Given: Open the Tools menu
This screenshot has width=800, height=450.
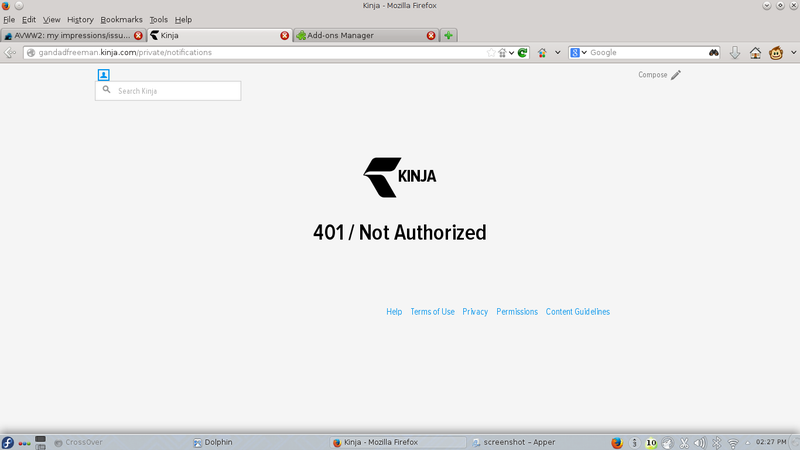Looking at the screenshot, I should pos(158,19).
